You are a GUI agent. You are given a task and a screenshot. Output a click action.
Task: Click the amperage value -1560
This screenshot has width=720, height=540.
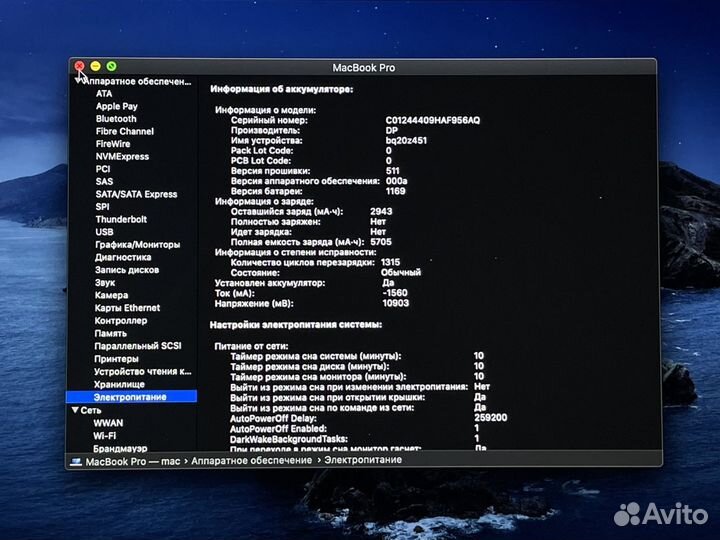point(395,292)
